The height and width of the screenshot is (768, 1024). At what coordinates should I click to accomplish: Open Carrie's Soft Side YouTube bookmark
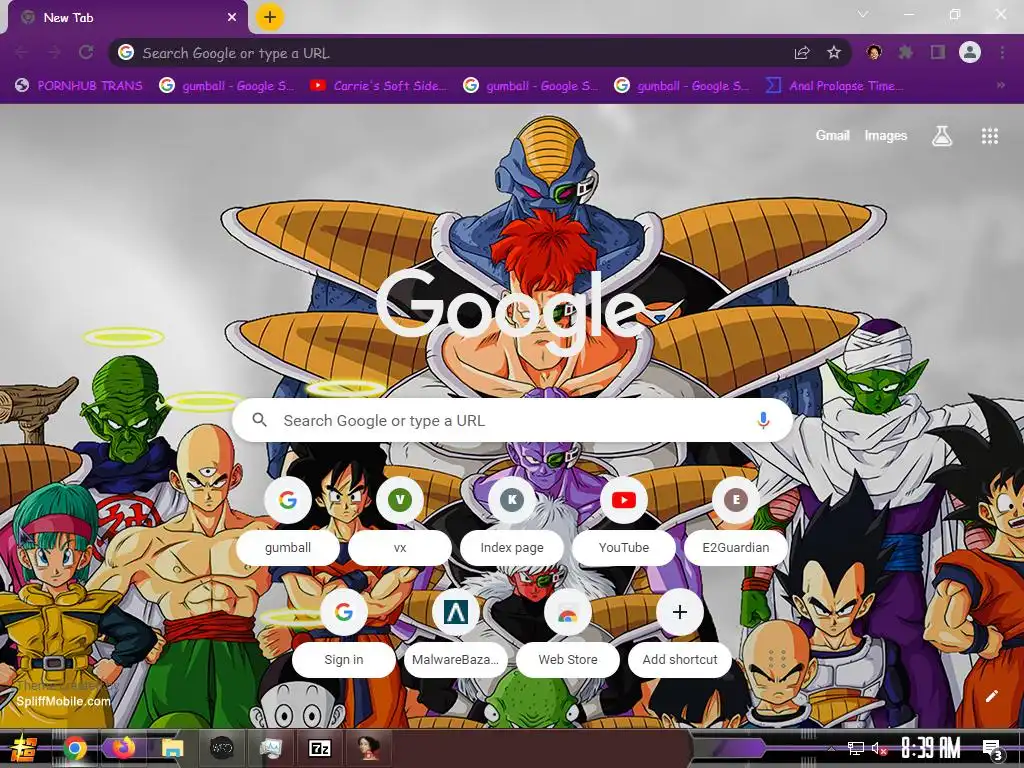(x=379, y=86)
